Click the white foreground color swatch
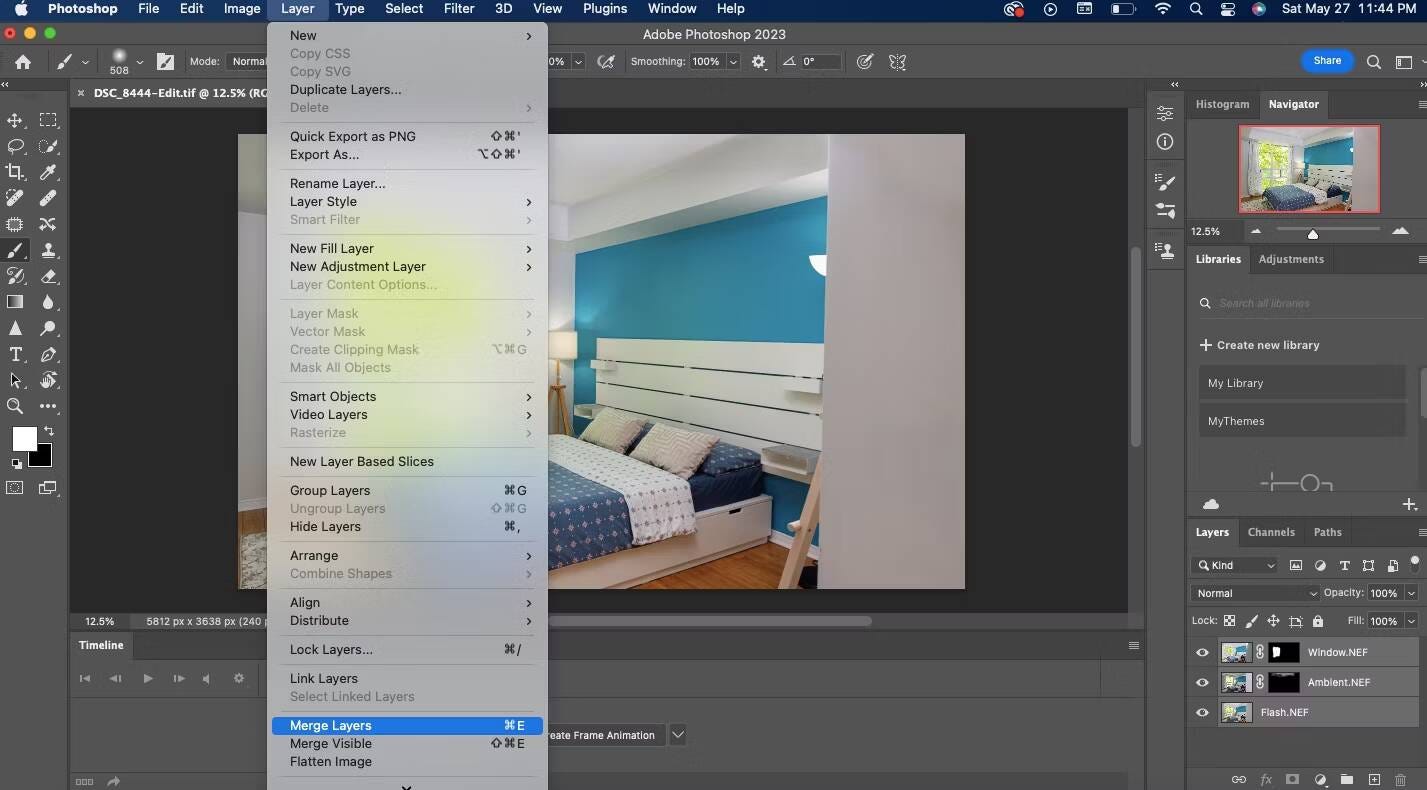Image resolution: width=1427 pixels, height=790 pixels. point(23,438)
